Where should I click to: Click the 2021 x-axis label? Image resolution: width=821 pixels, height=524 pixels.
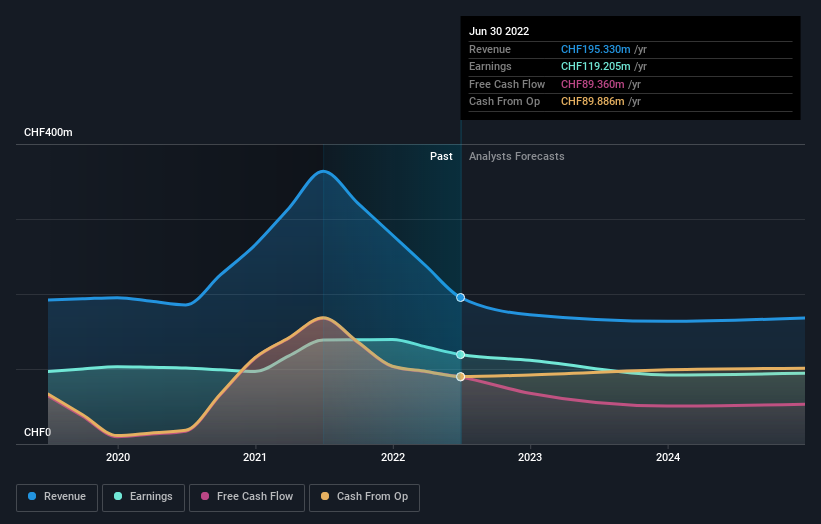pos(255,457)
